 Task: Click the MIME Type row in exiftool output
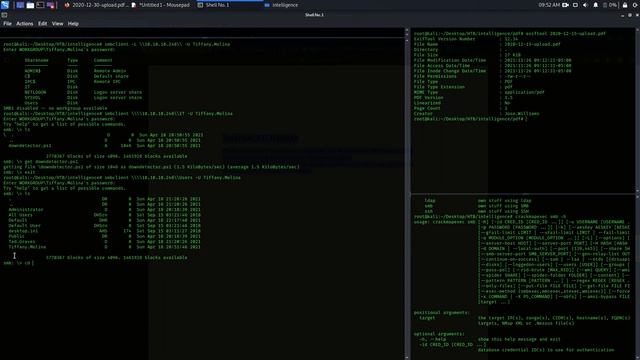[479, 92]
